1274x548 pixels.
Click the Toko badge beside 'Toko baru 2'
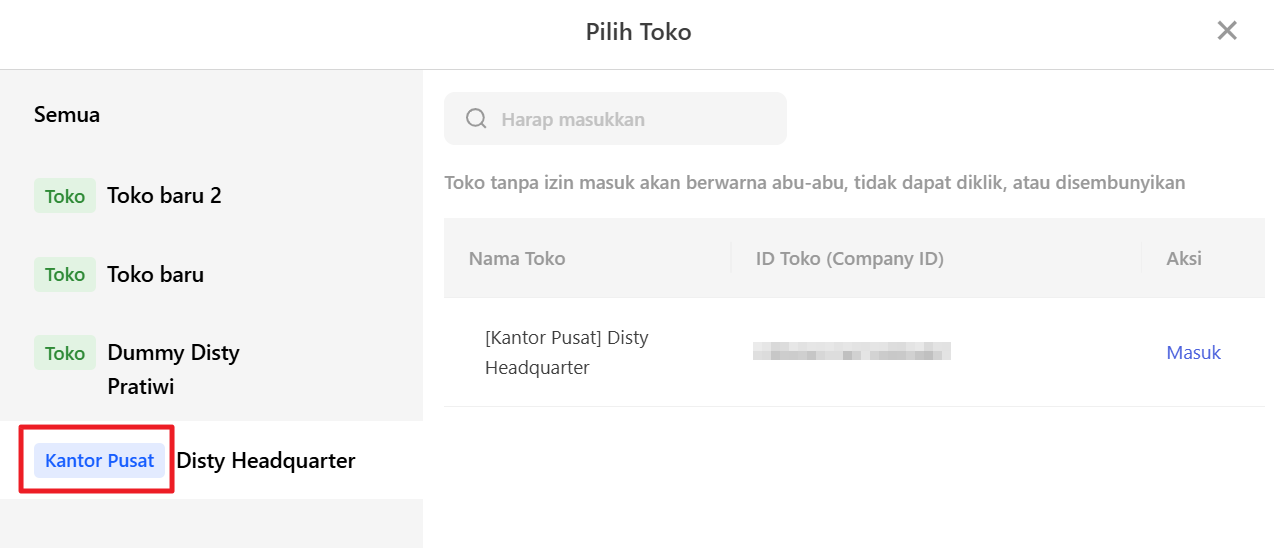pos(65,196)
